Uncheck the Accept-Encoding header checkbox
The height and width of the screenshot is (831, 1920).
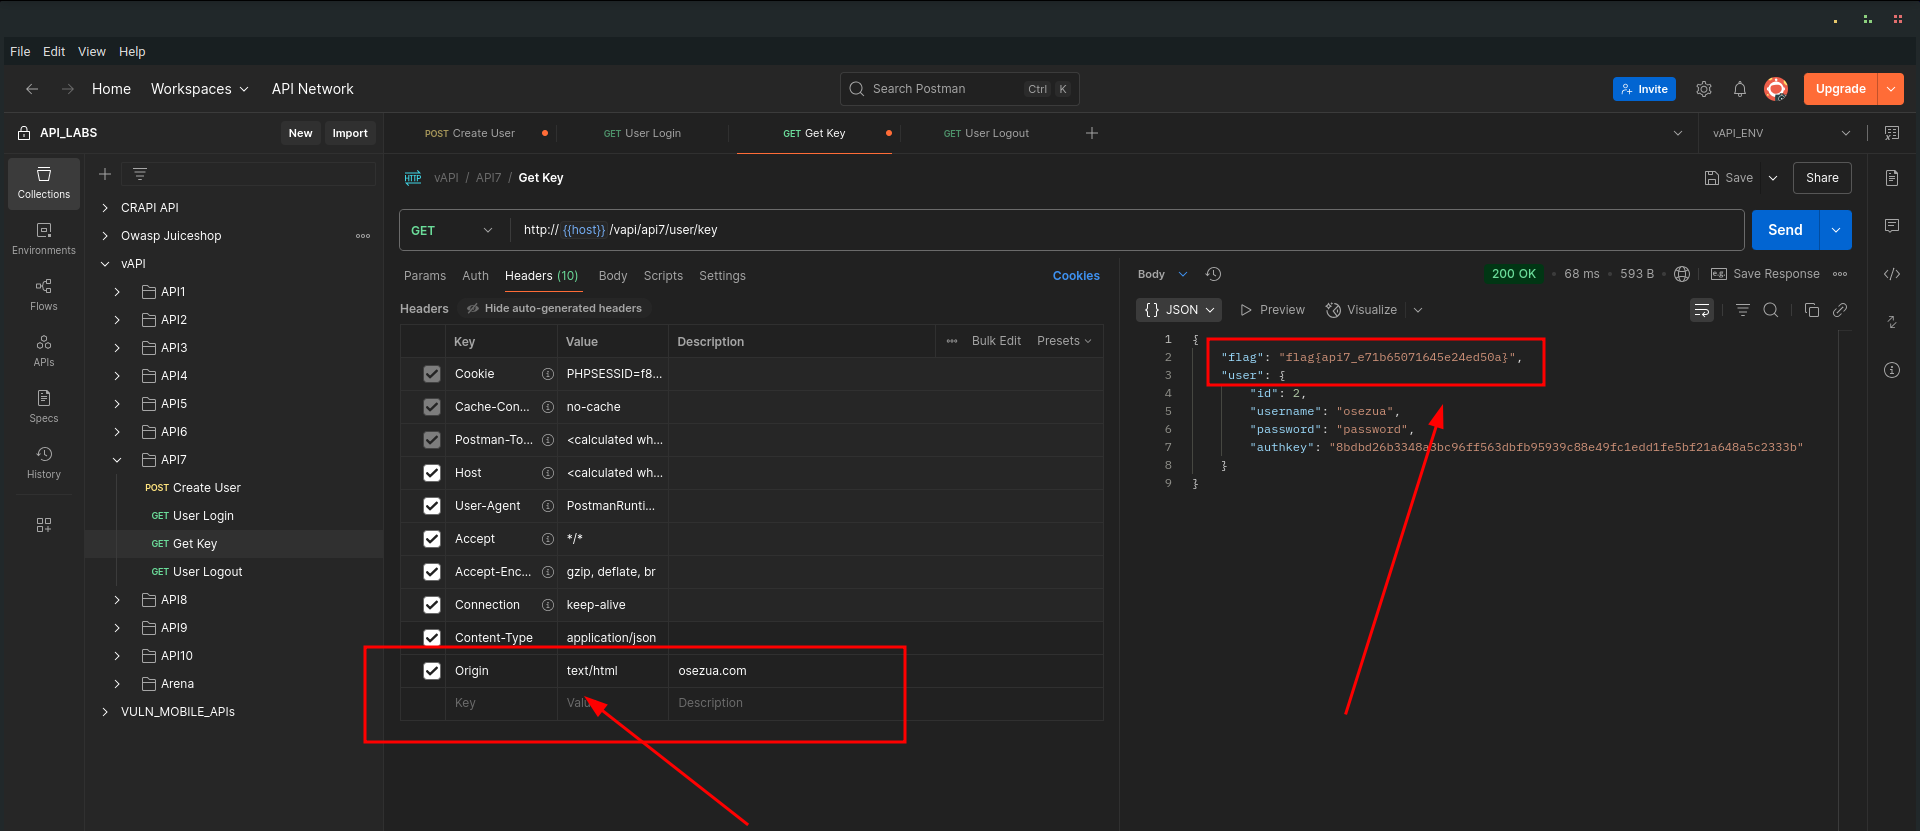tap(432, 572)
